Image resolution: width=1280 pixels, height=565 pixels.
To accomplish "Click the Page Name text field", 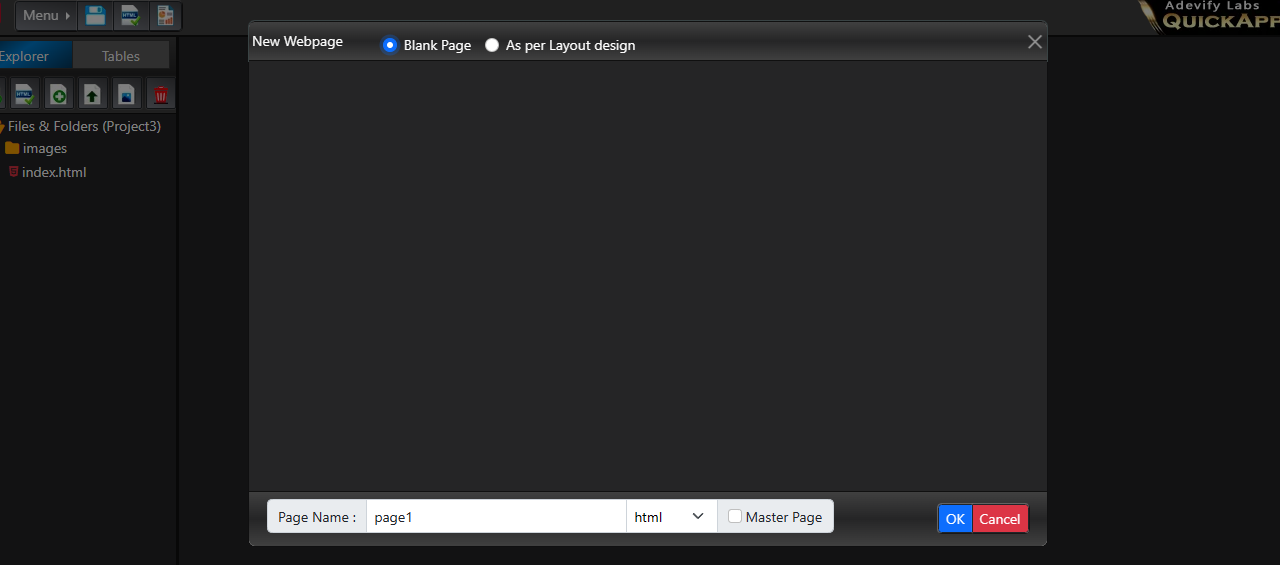I will pos(496,517).
